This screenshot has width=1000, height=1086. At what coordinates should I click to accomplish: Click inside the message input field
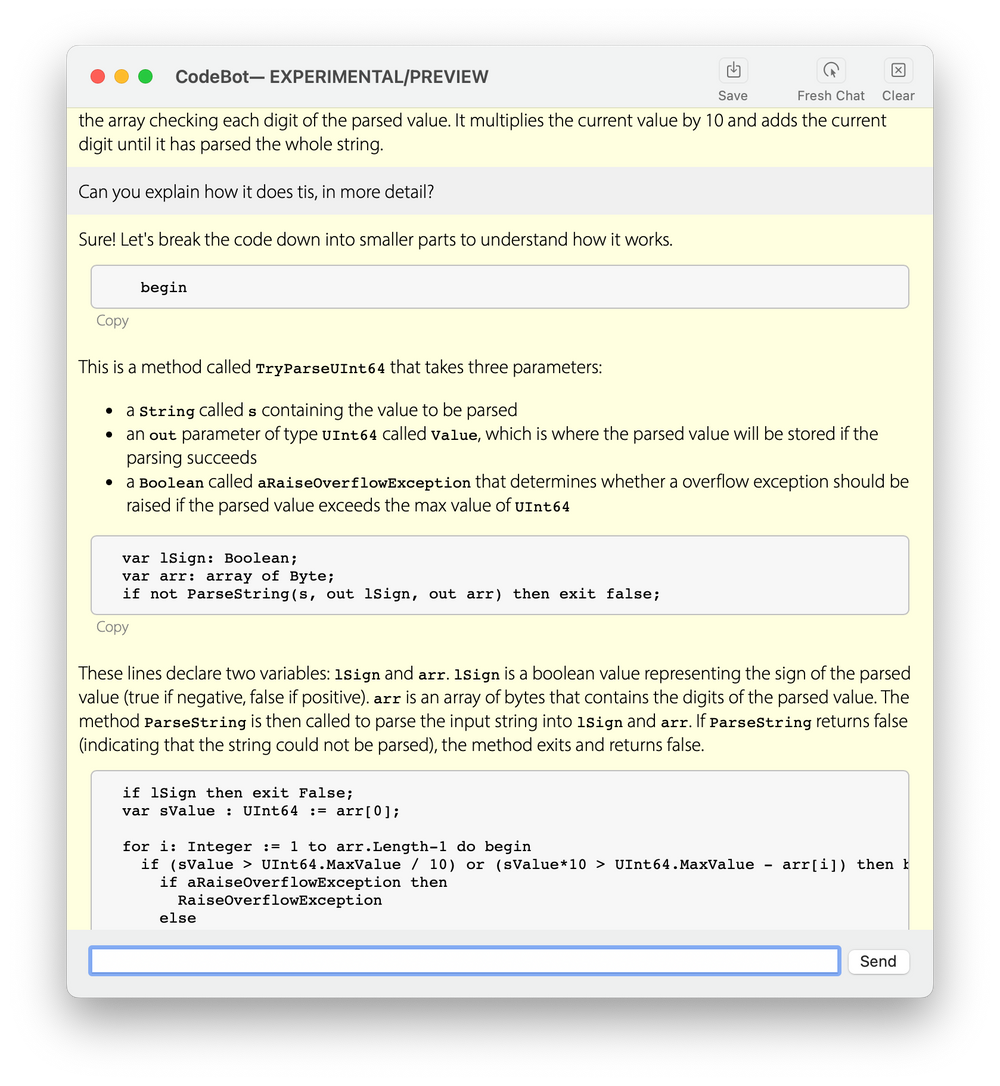pos(464,960)
